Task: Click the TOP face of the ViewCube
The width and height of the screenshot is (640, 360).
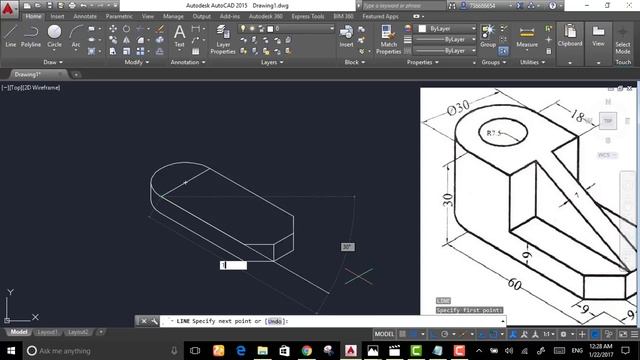Action: (x=608, y=121)
